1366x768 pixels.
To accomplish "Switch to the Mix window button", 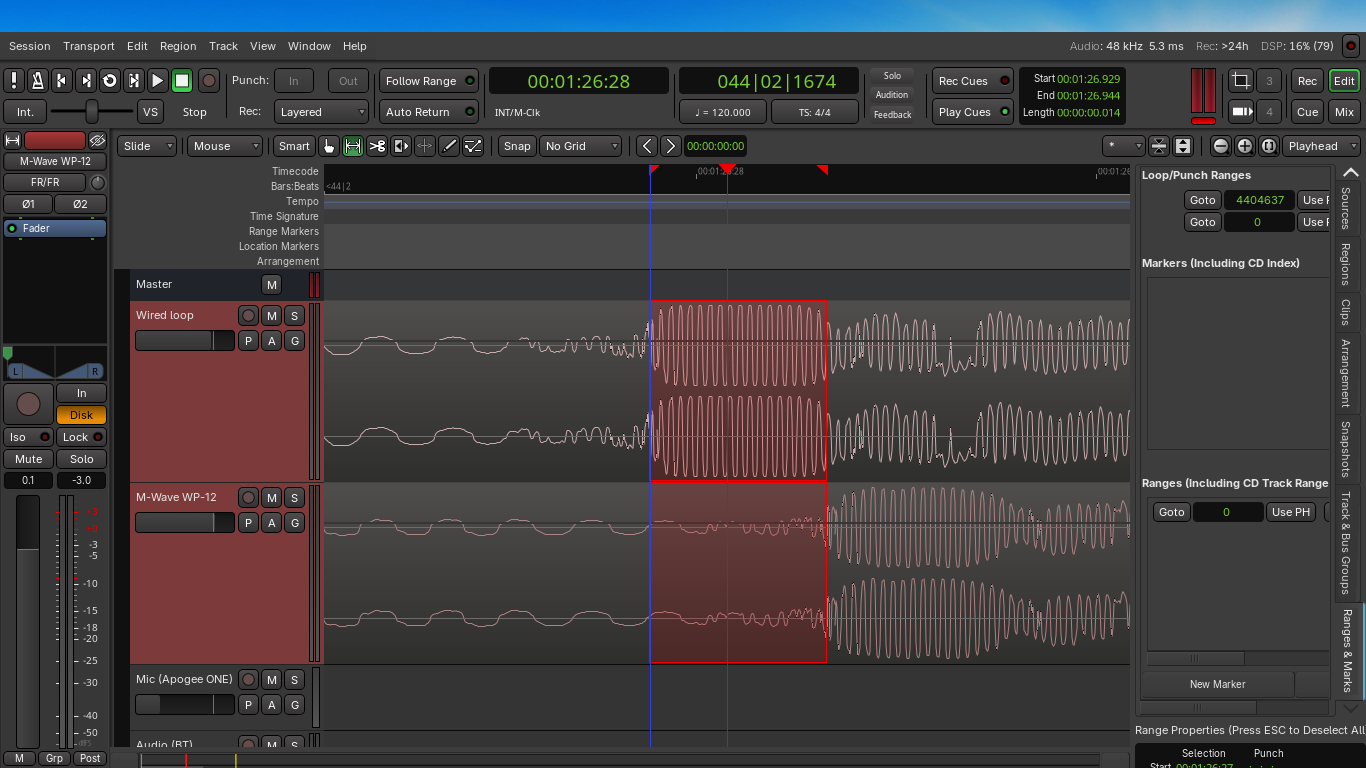I will 1344,112.
